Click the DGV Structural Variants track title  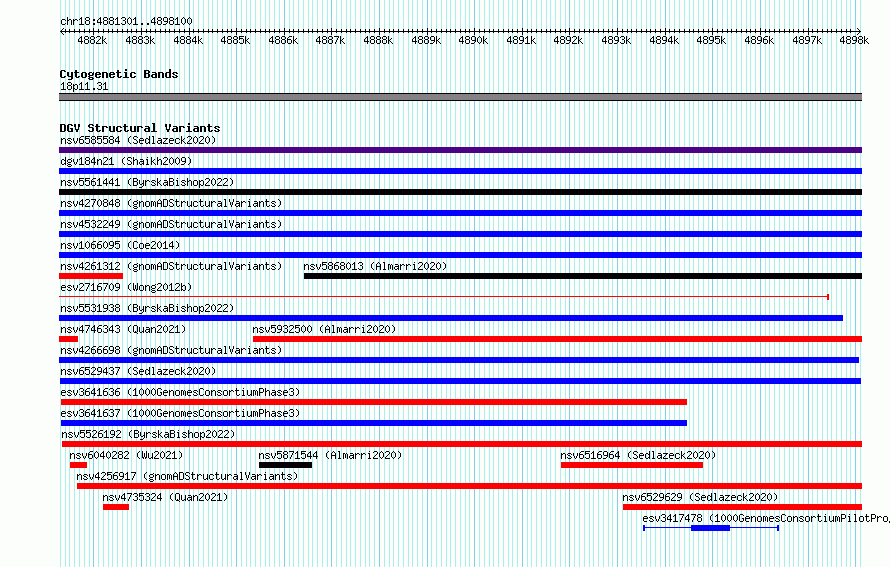pos(140,128)
